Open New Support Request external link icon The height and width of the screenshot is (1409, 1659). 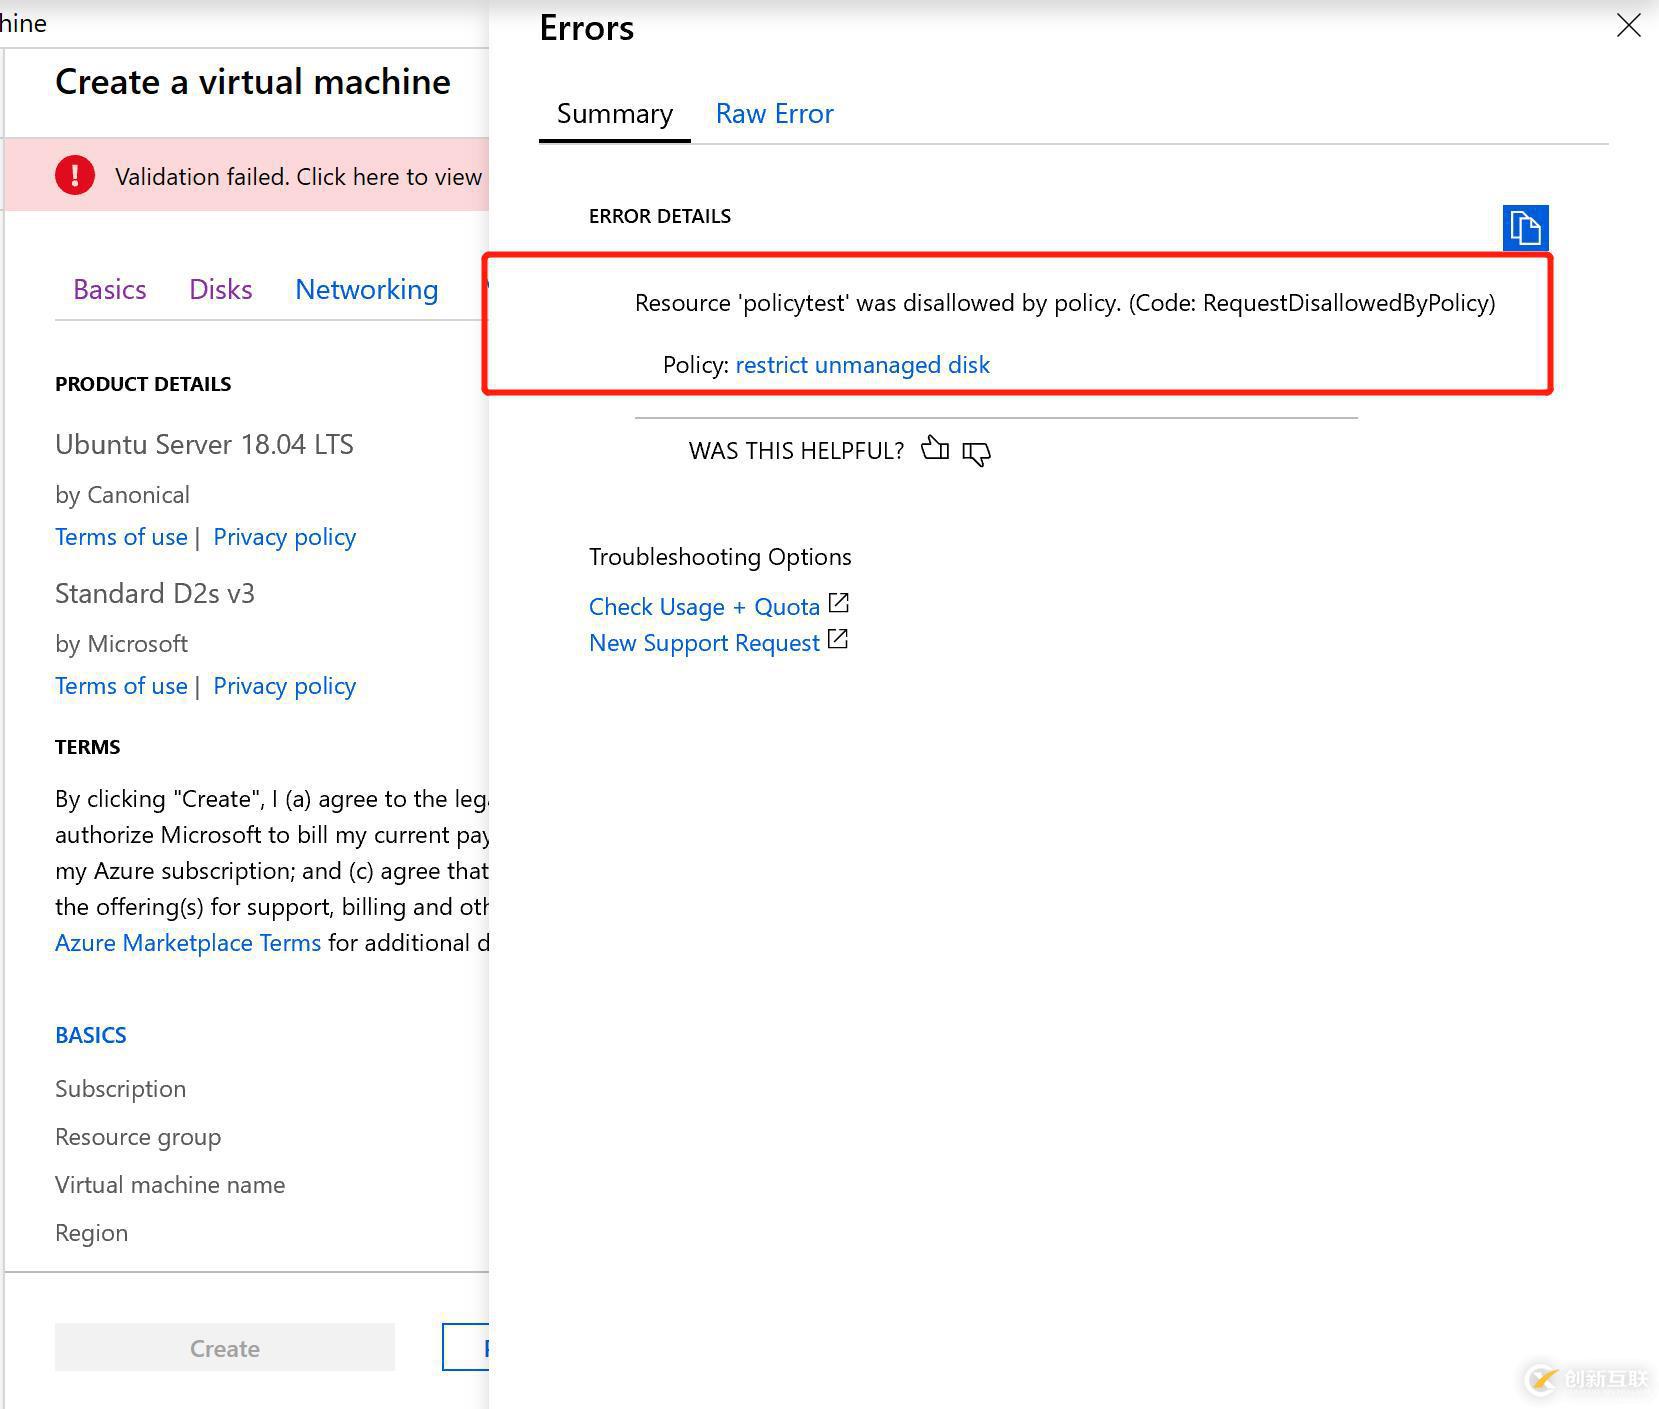[x=839, y=639]
